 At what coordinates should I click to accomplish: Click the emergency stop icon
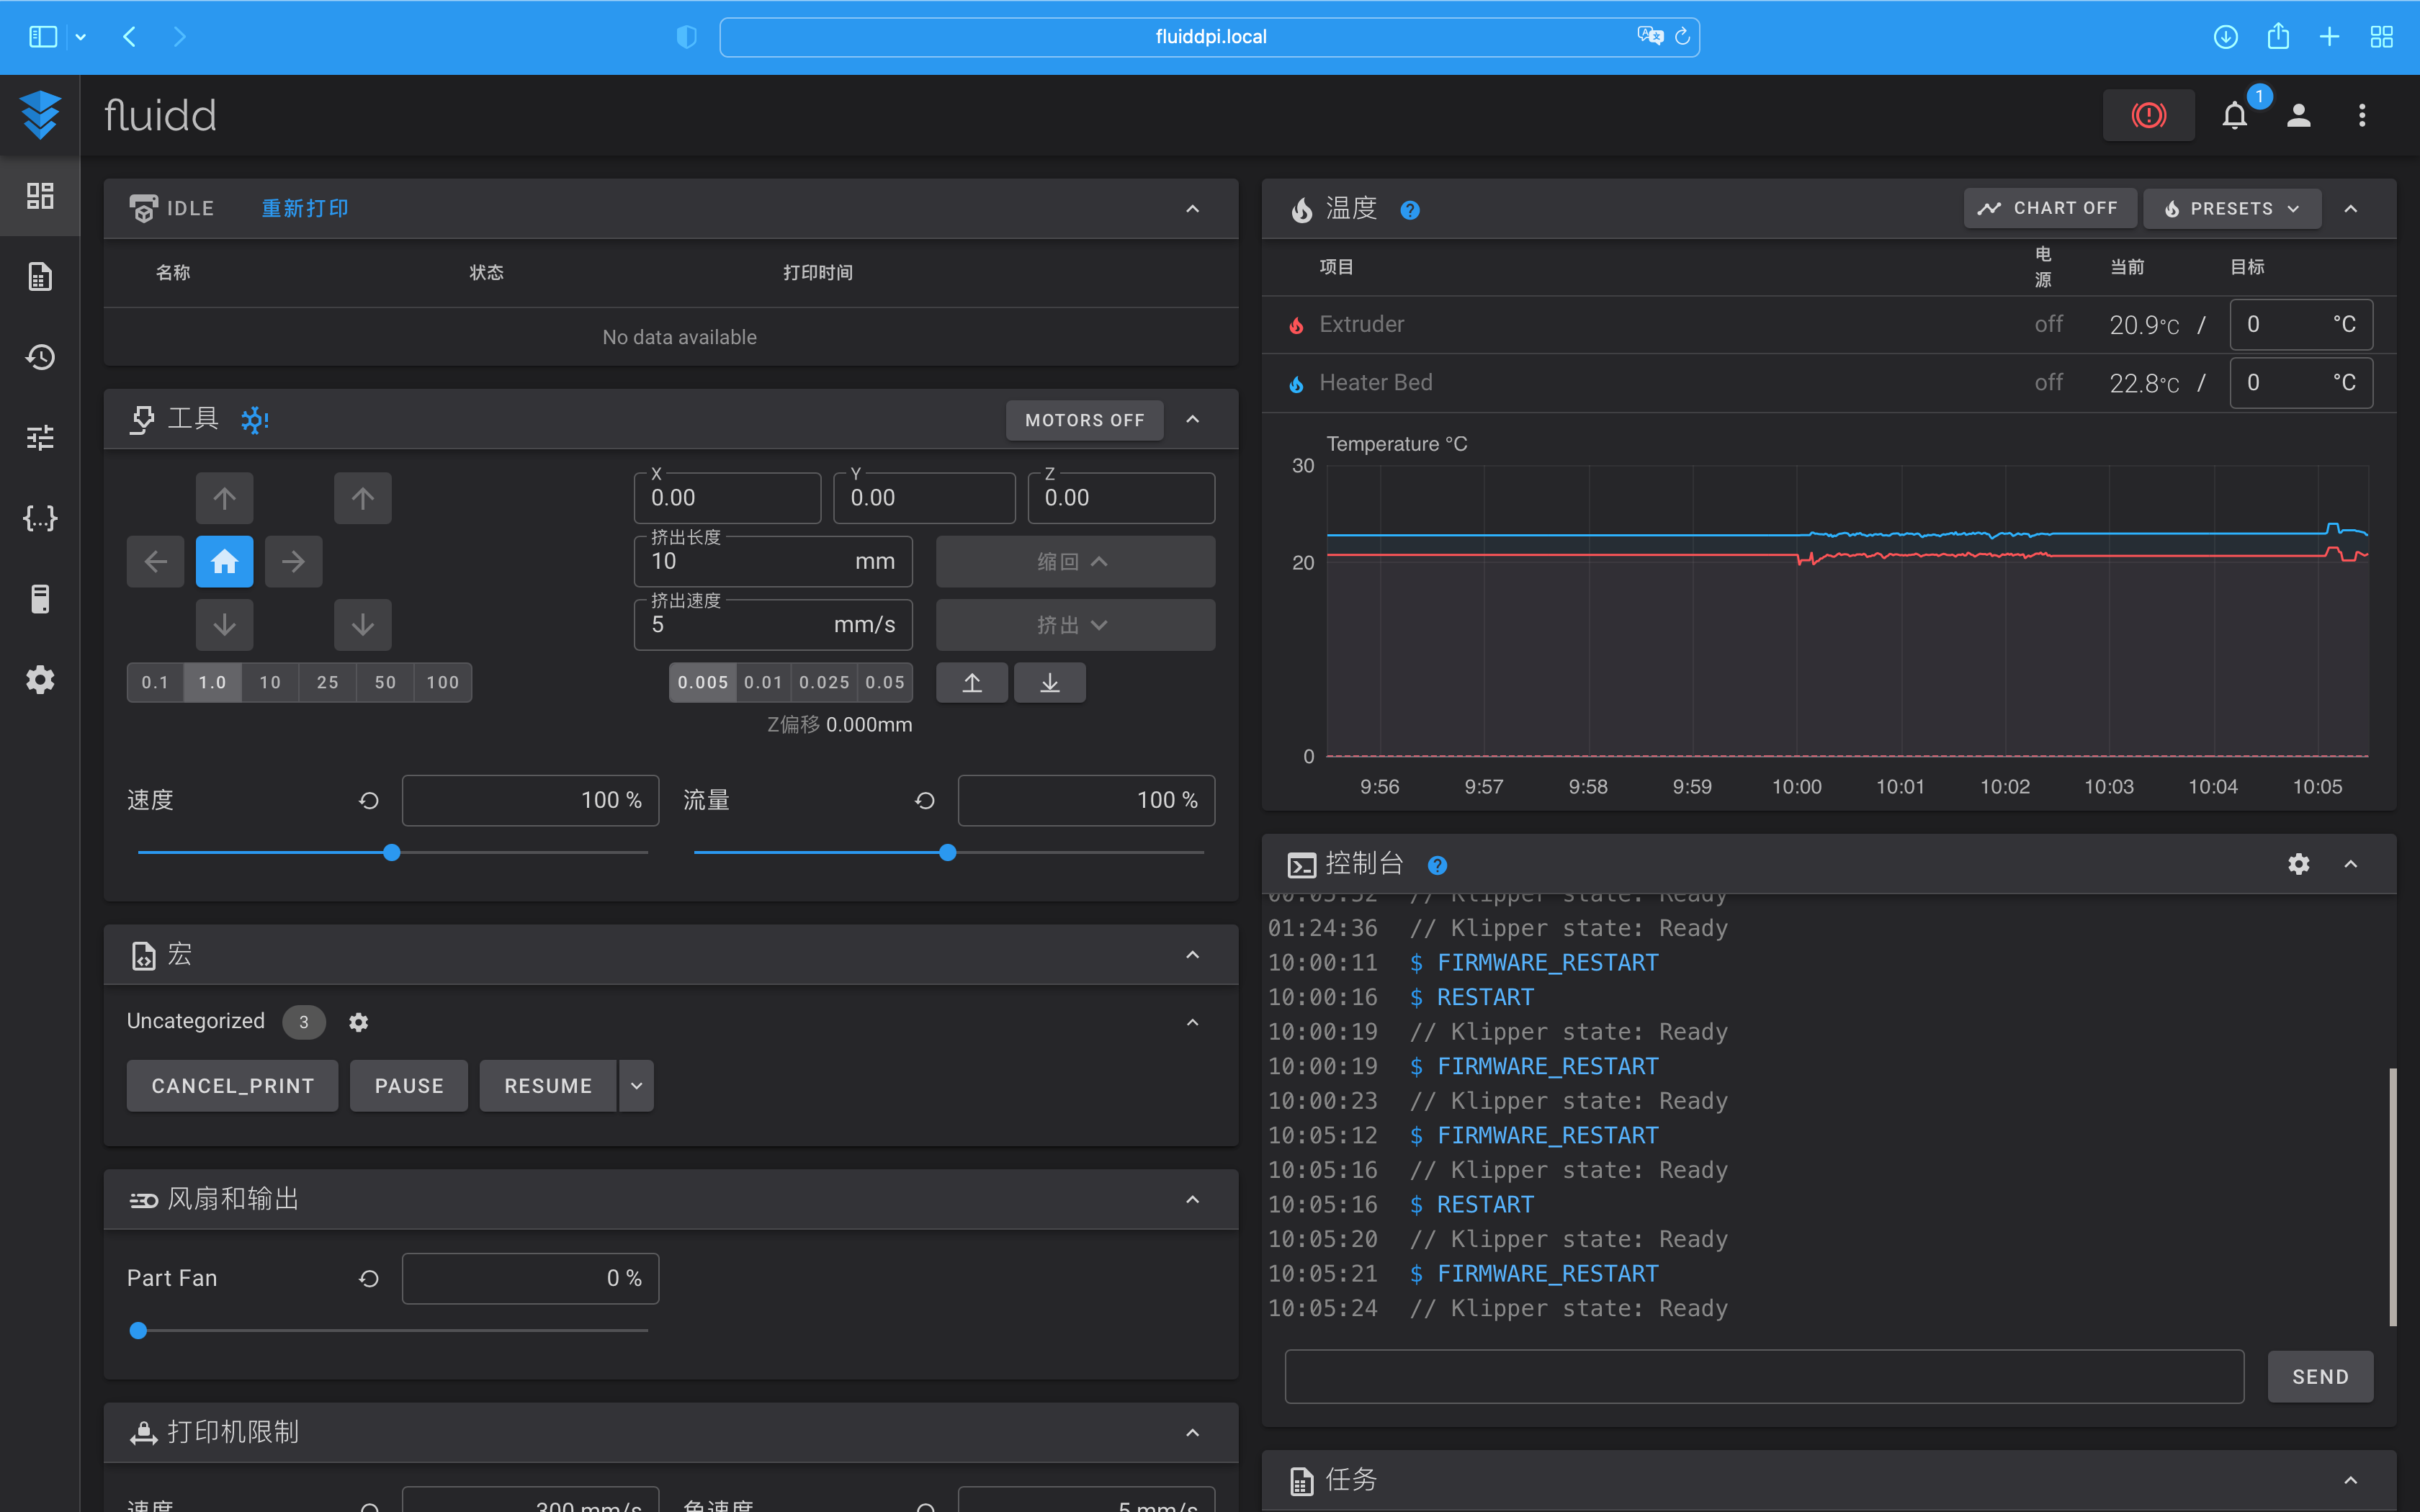(2148, 115)
